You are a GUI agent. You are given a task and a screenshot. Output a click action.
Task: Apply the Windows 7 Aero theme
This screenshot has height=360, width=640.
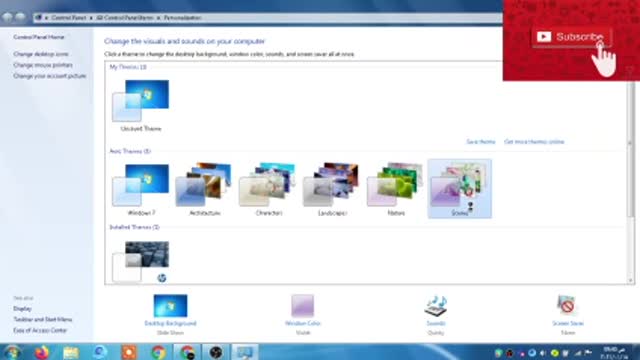pyautogui.click(x=141, y=189)
